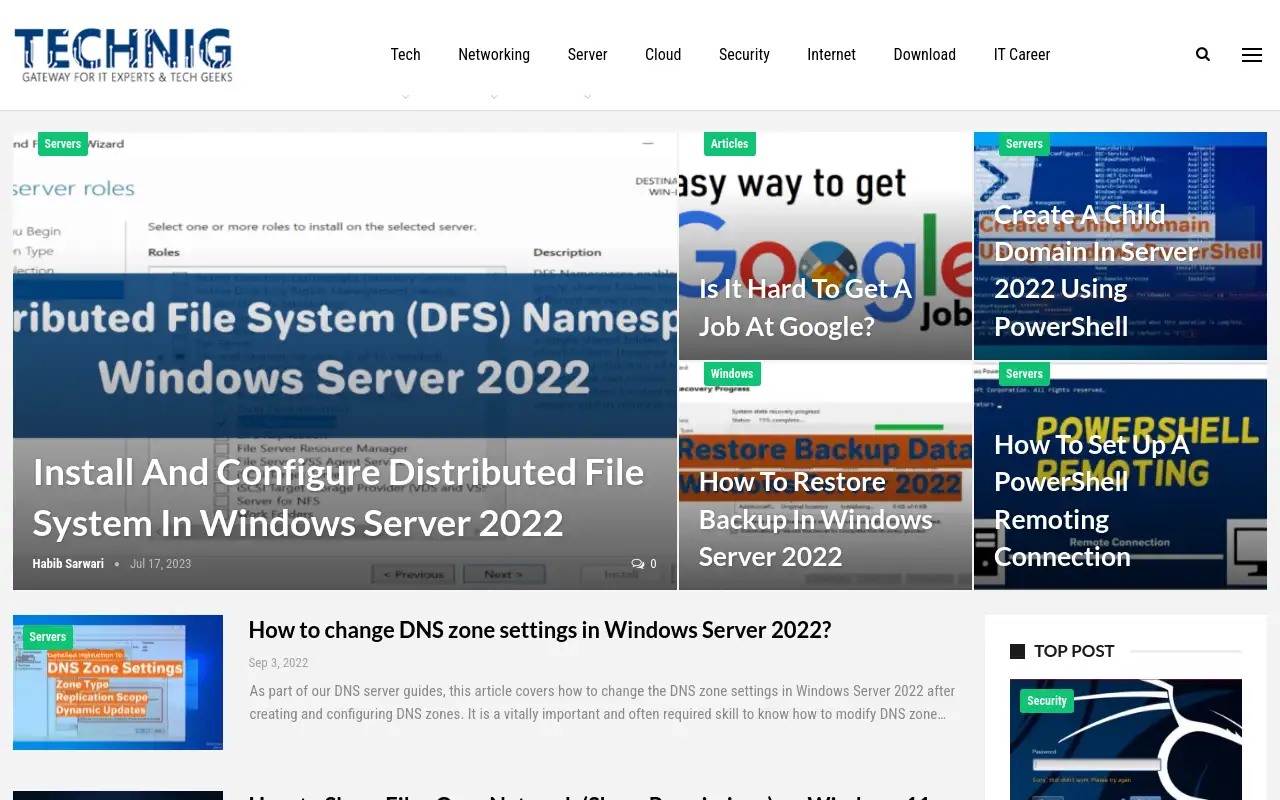Expand the Networking menu chevron
Screen dimensions: 1280x800
(x=494, y=96)
